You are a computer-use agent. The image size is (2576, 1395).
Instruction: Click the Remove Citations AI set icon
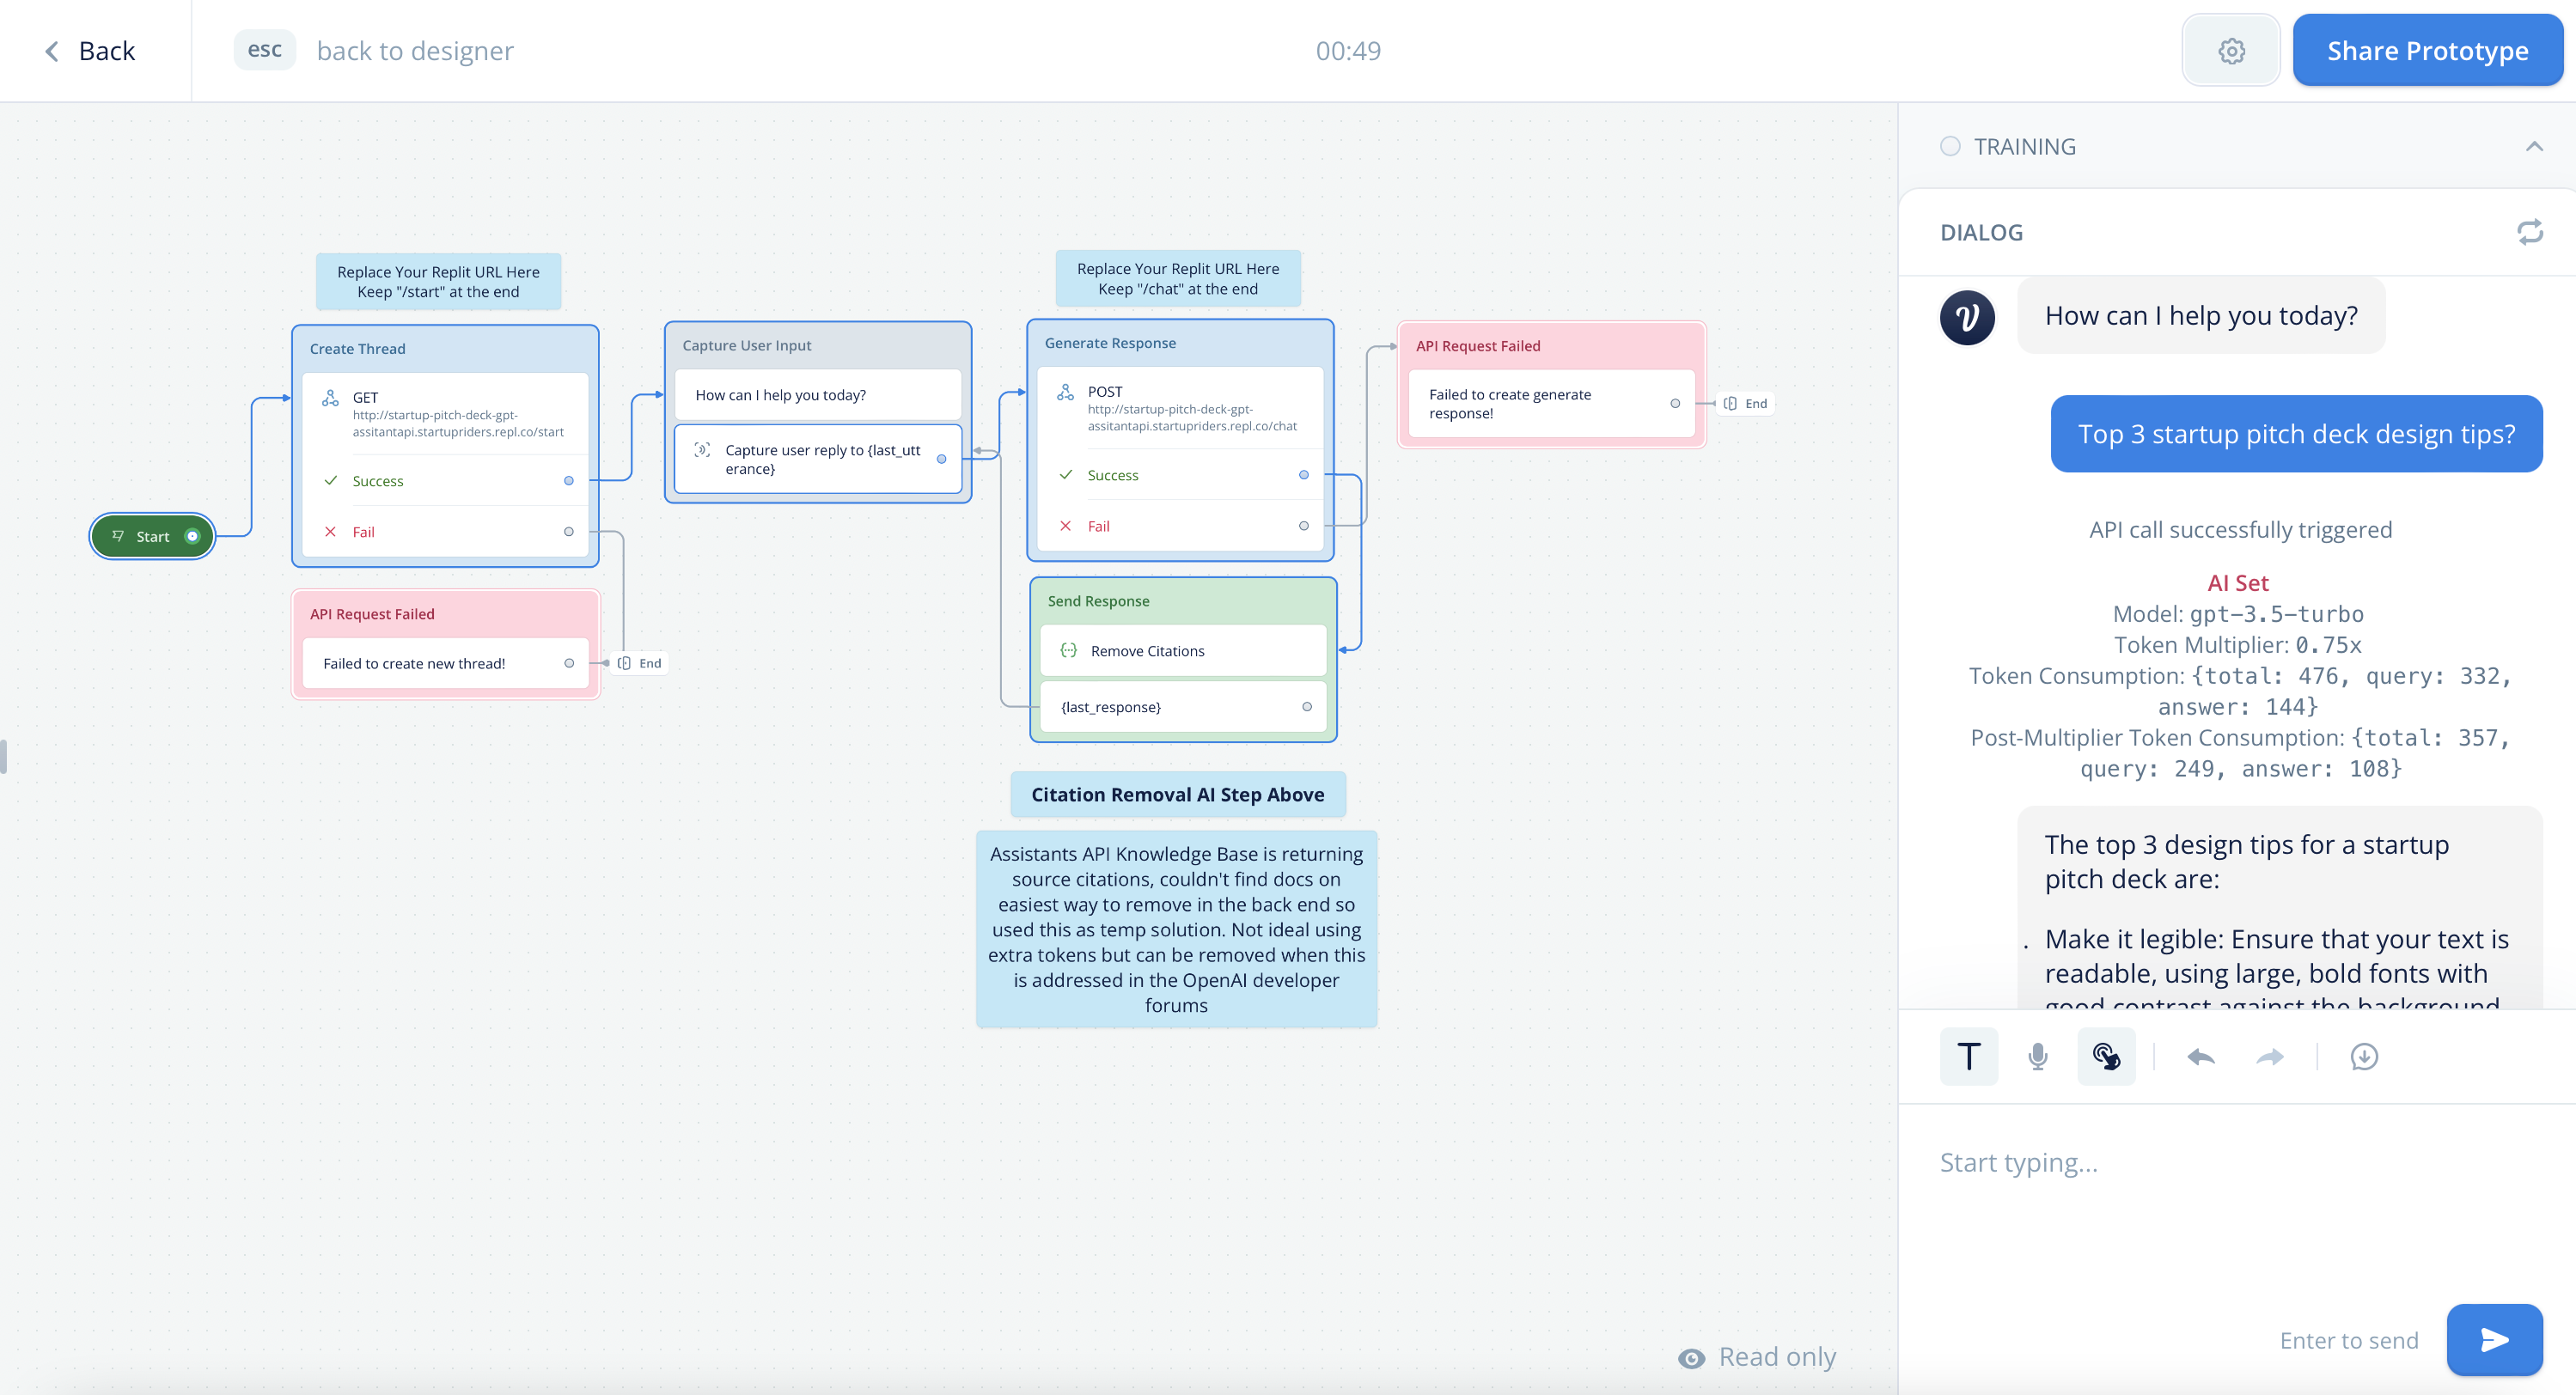point(1068,650)
